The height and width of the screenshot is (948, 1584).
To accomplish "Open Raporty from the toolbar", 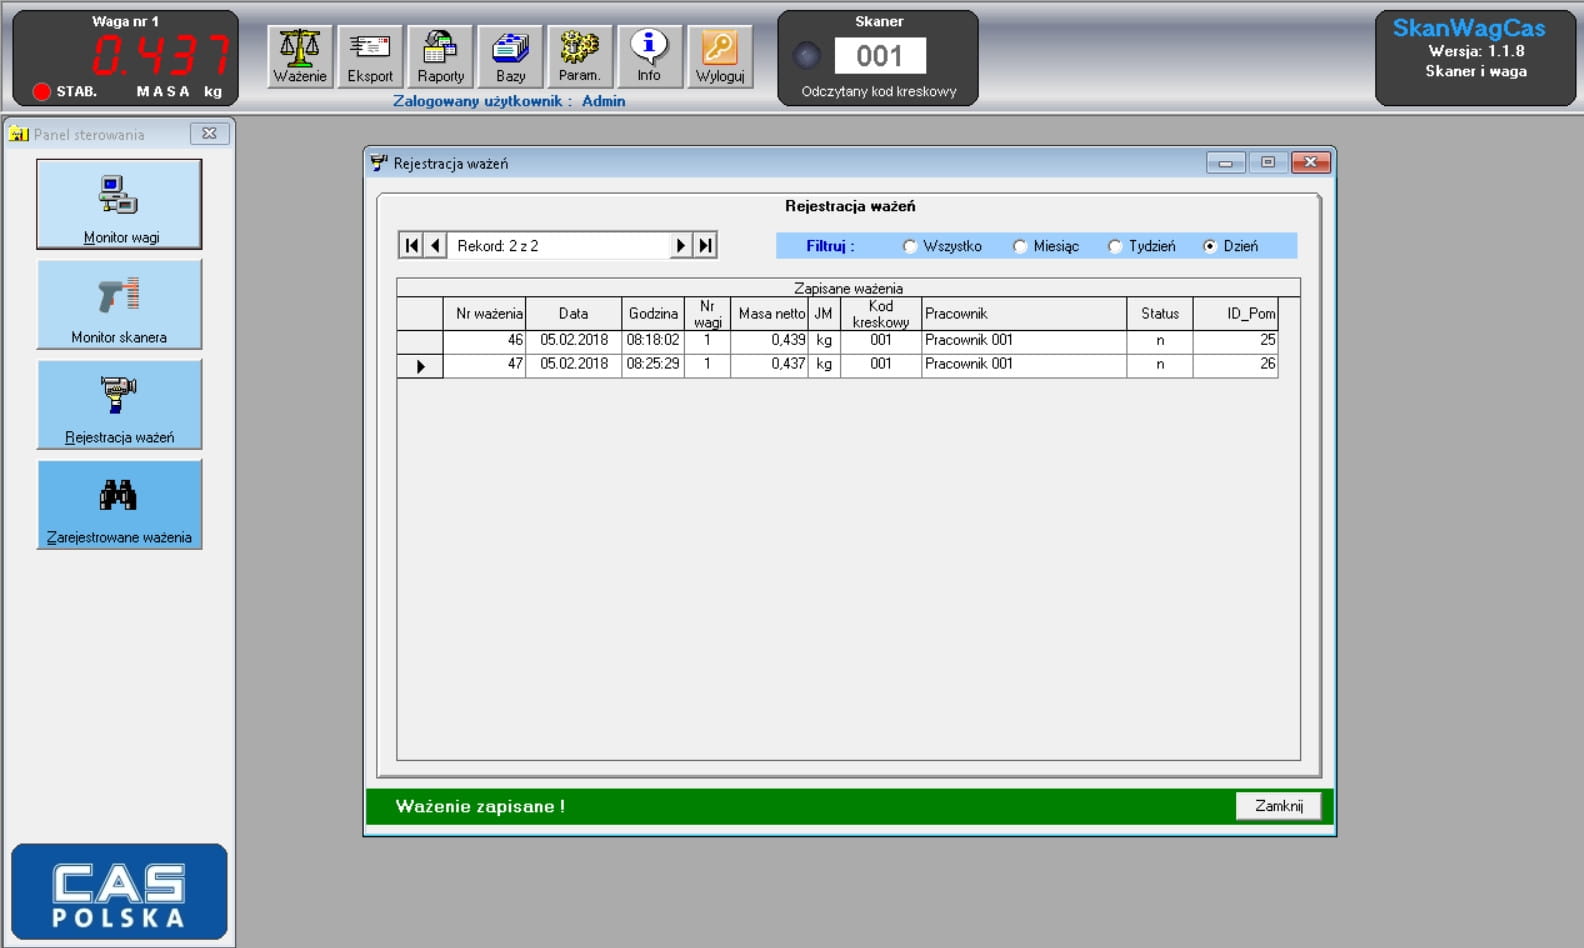I will 440,56.
